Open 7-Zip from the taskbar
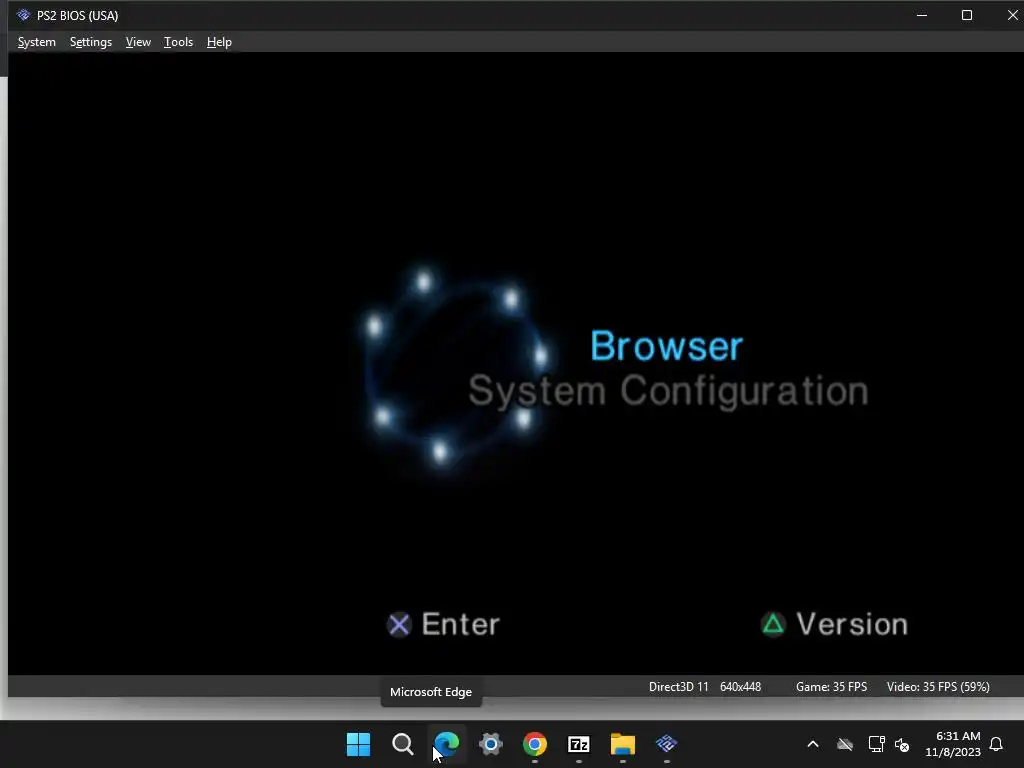Image resolution: width=1024 pixels, height=768 pixels. click(579, 744)
